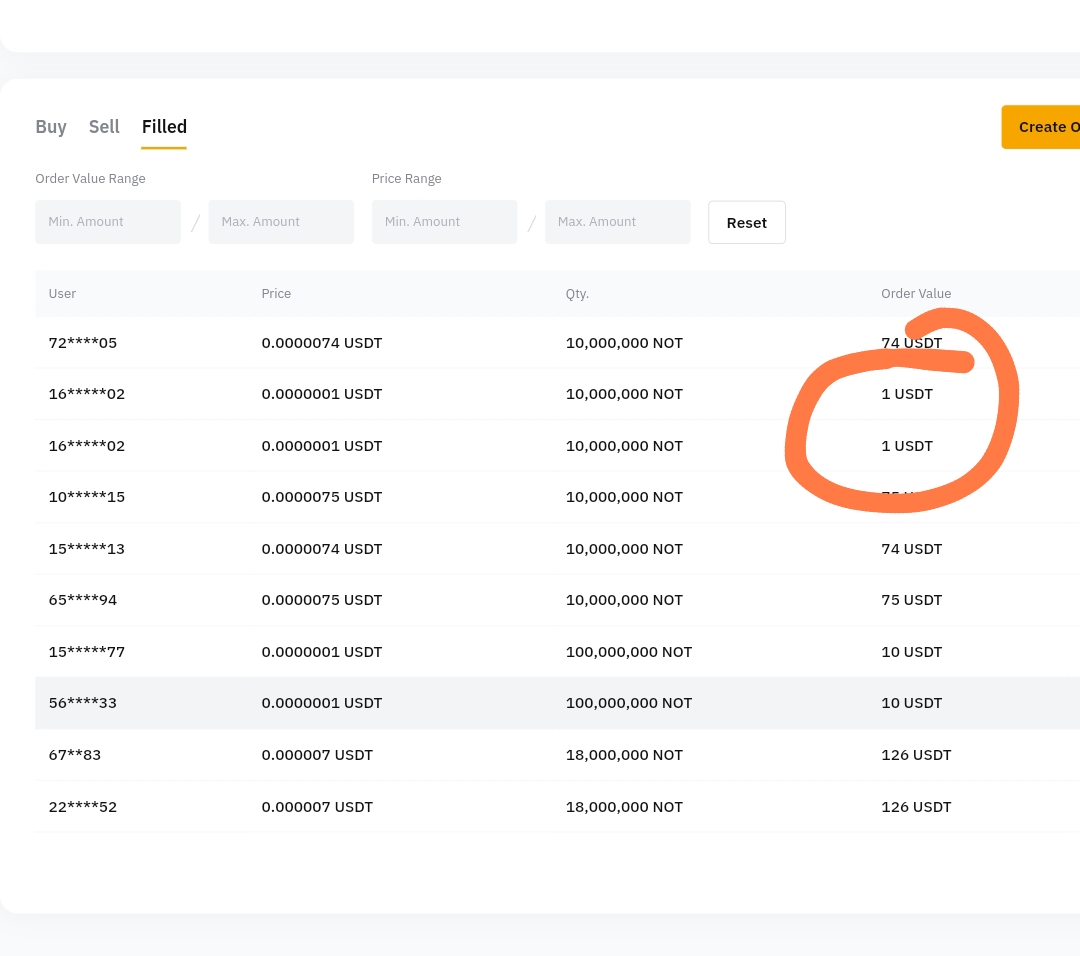Image resolution: width=1080 pixels, height=956 pixels.
Task: Click order value 75 USDT of user 65****94
Action: click(x=911, y=600)
